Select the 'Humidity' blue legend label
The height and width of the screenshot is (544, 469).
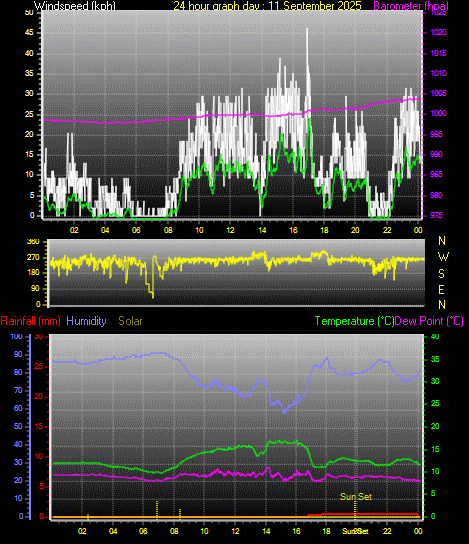coord(86,321)
